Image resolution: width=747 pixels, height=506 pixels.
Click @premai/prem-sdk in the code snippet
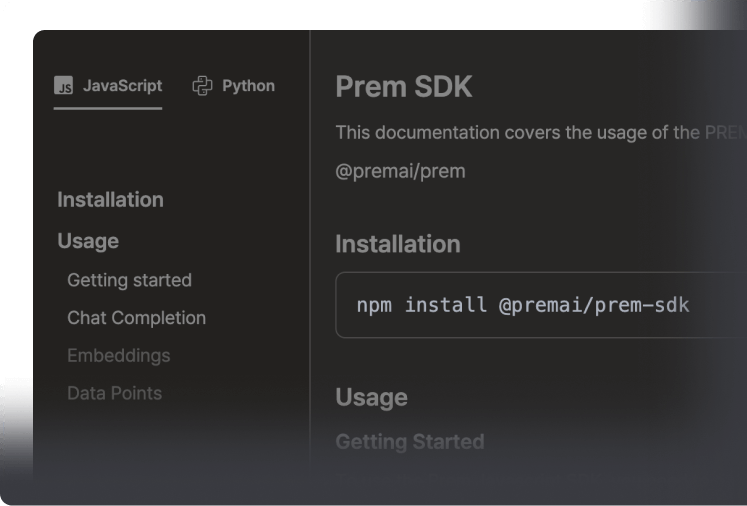click(x=594, y=305)
